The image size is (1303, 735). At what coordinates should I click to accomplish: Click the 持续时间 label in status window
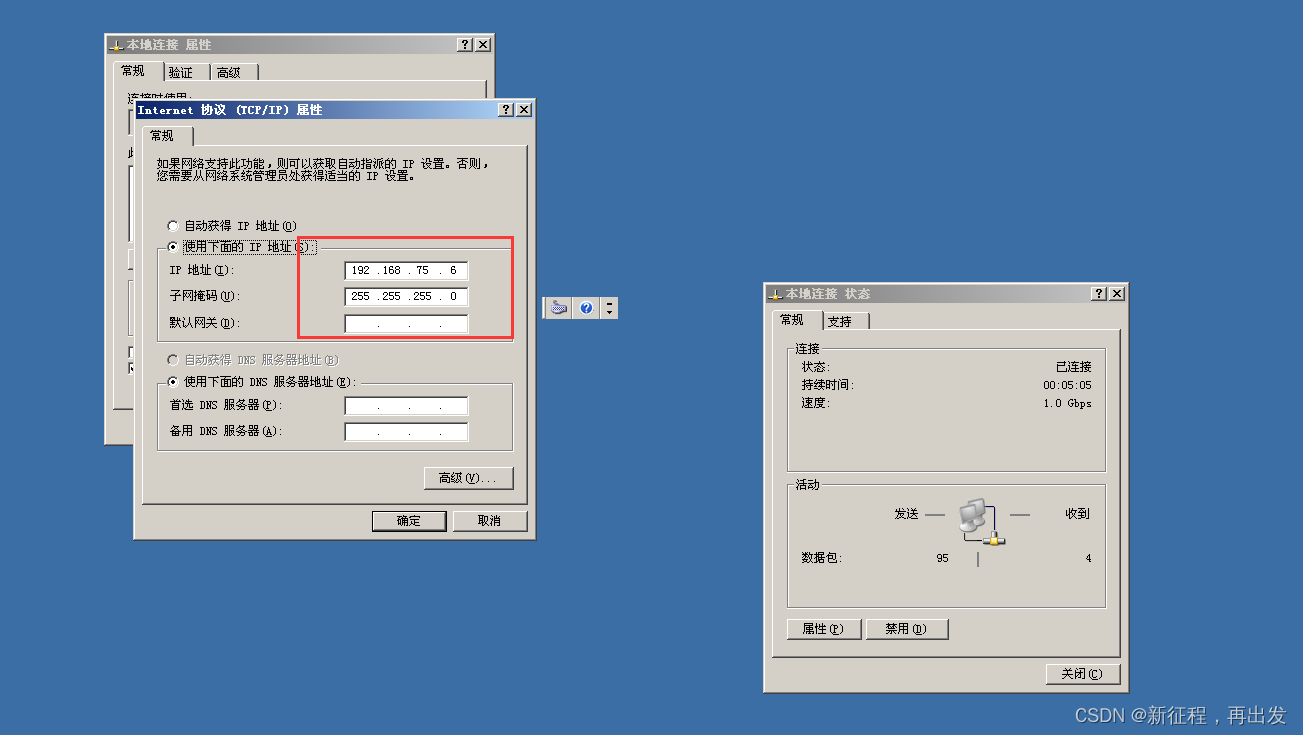coord(828,385)
